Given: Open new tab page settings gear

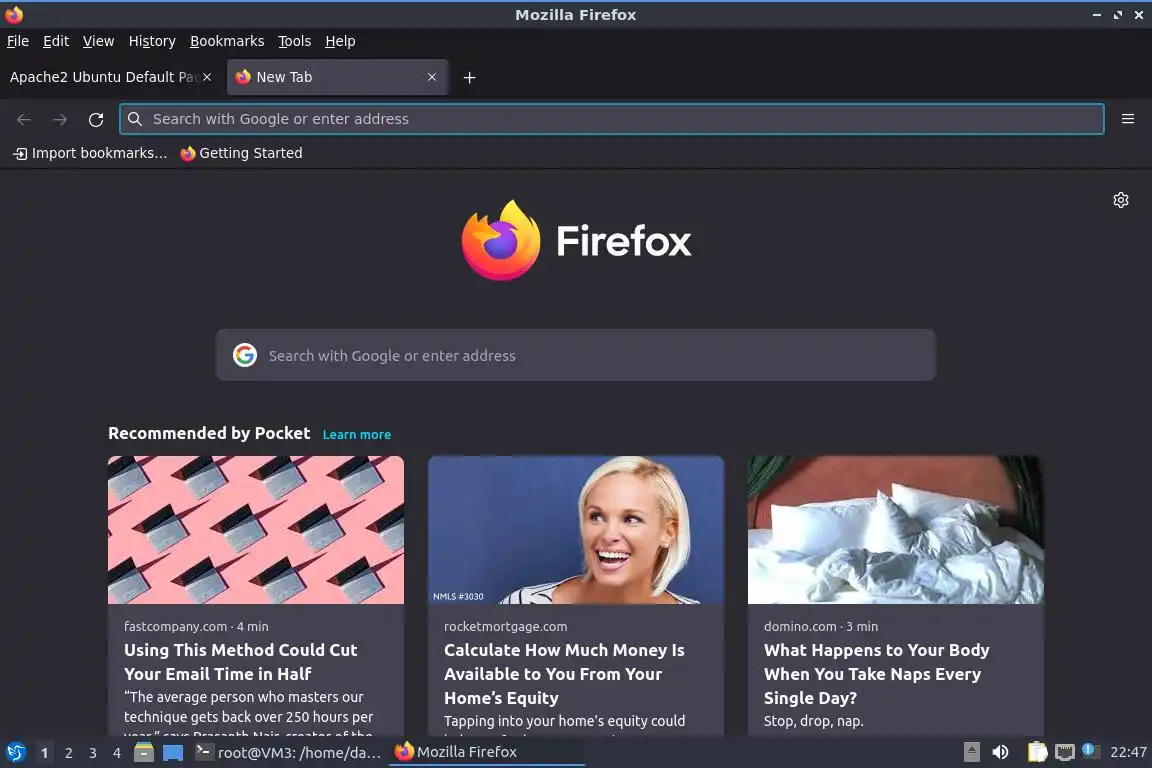Looking at the screenshot, I should (1120, 200).
